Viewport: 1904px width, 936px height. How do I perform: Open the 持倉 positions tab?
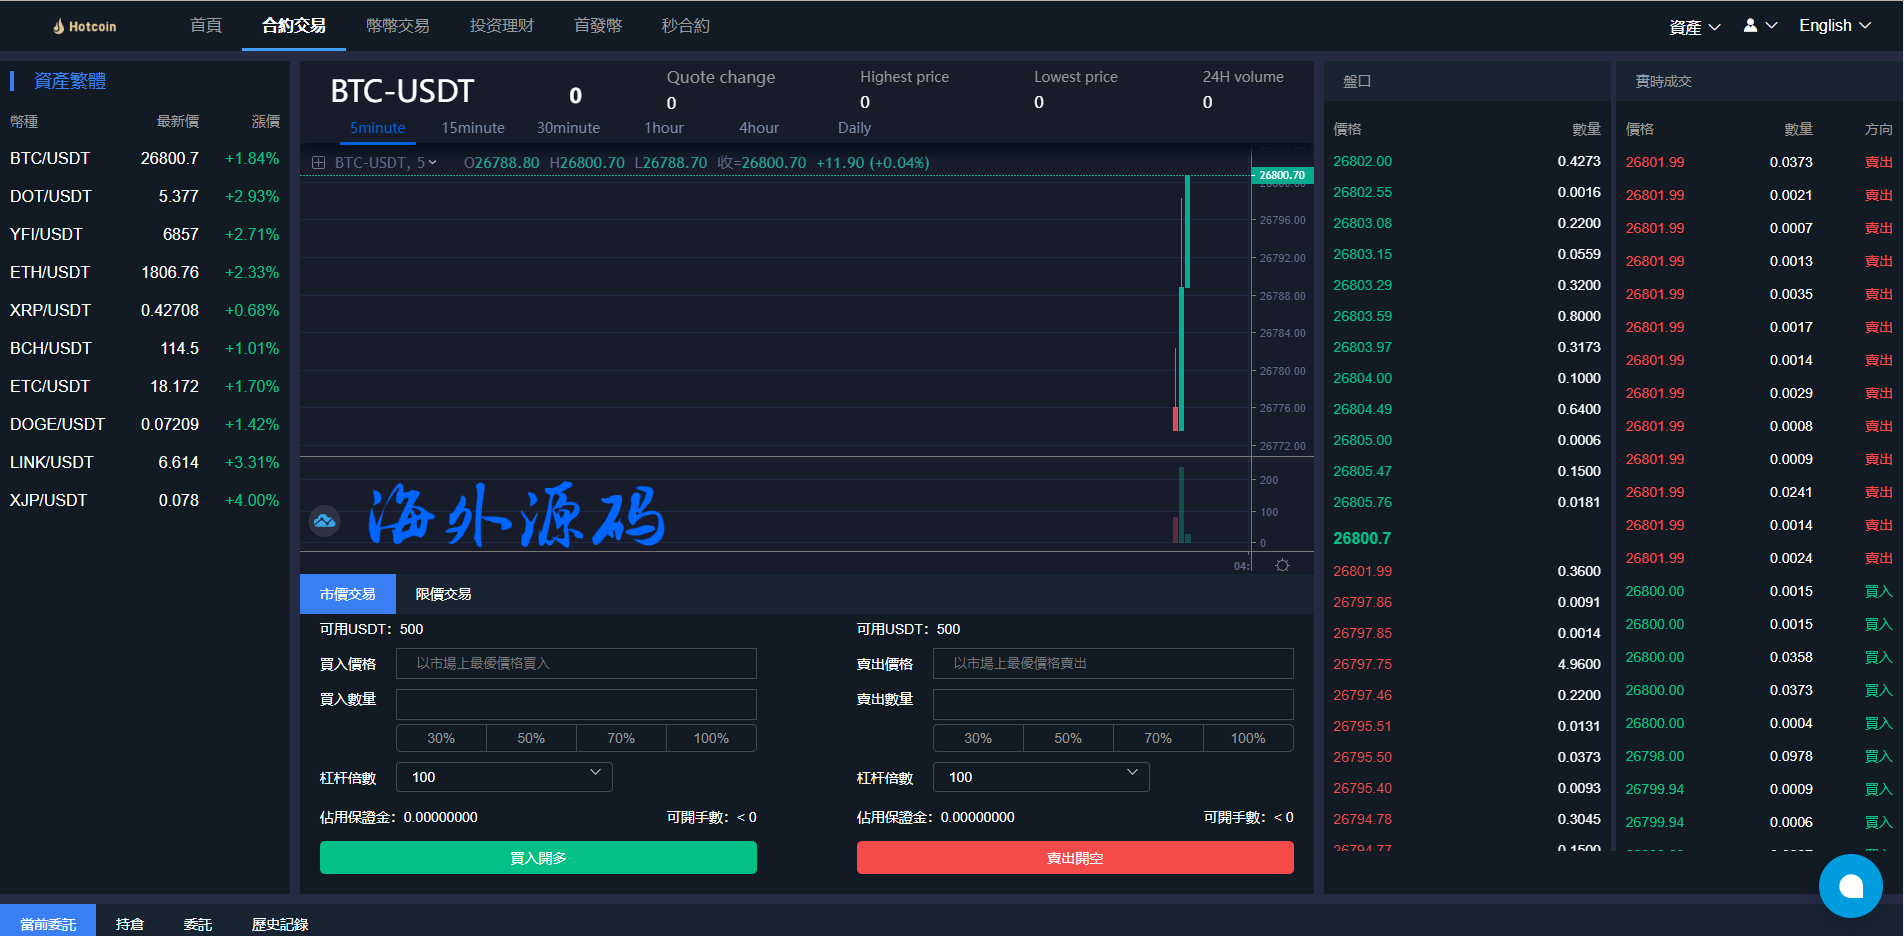point(130,924)
